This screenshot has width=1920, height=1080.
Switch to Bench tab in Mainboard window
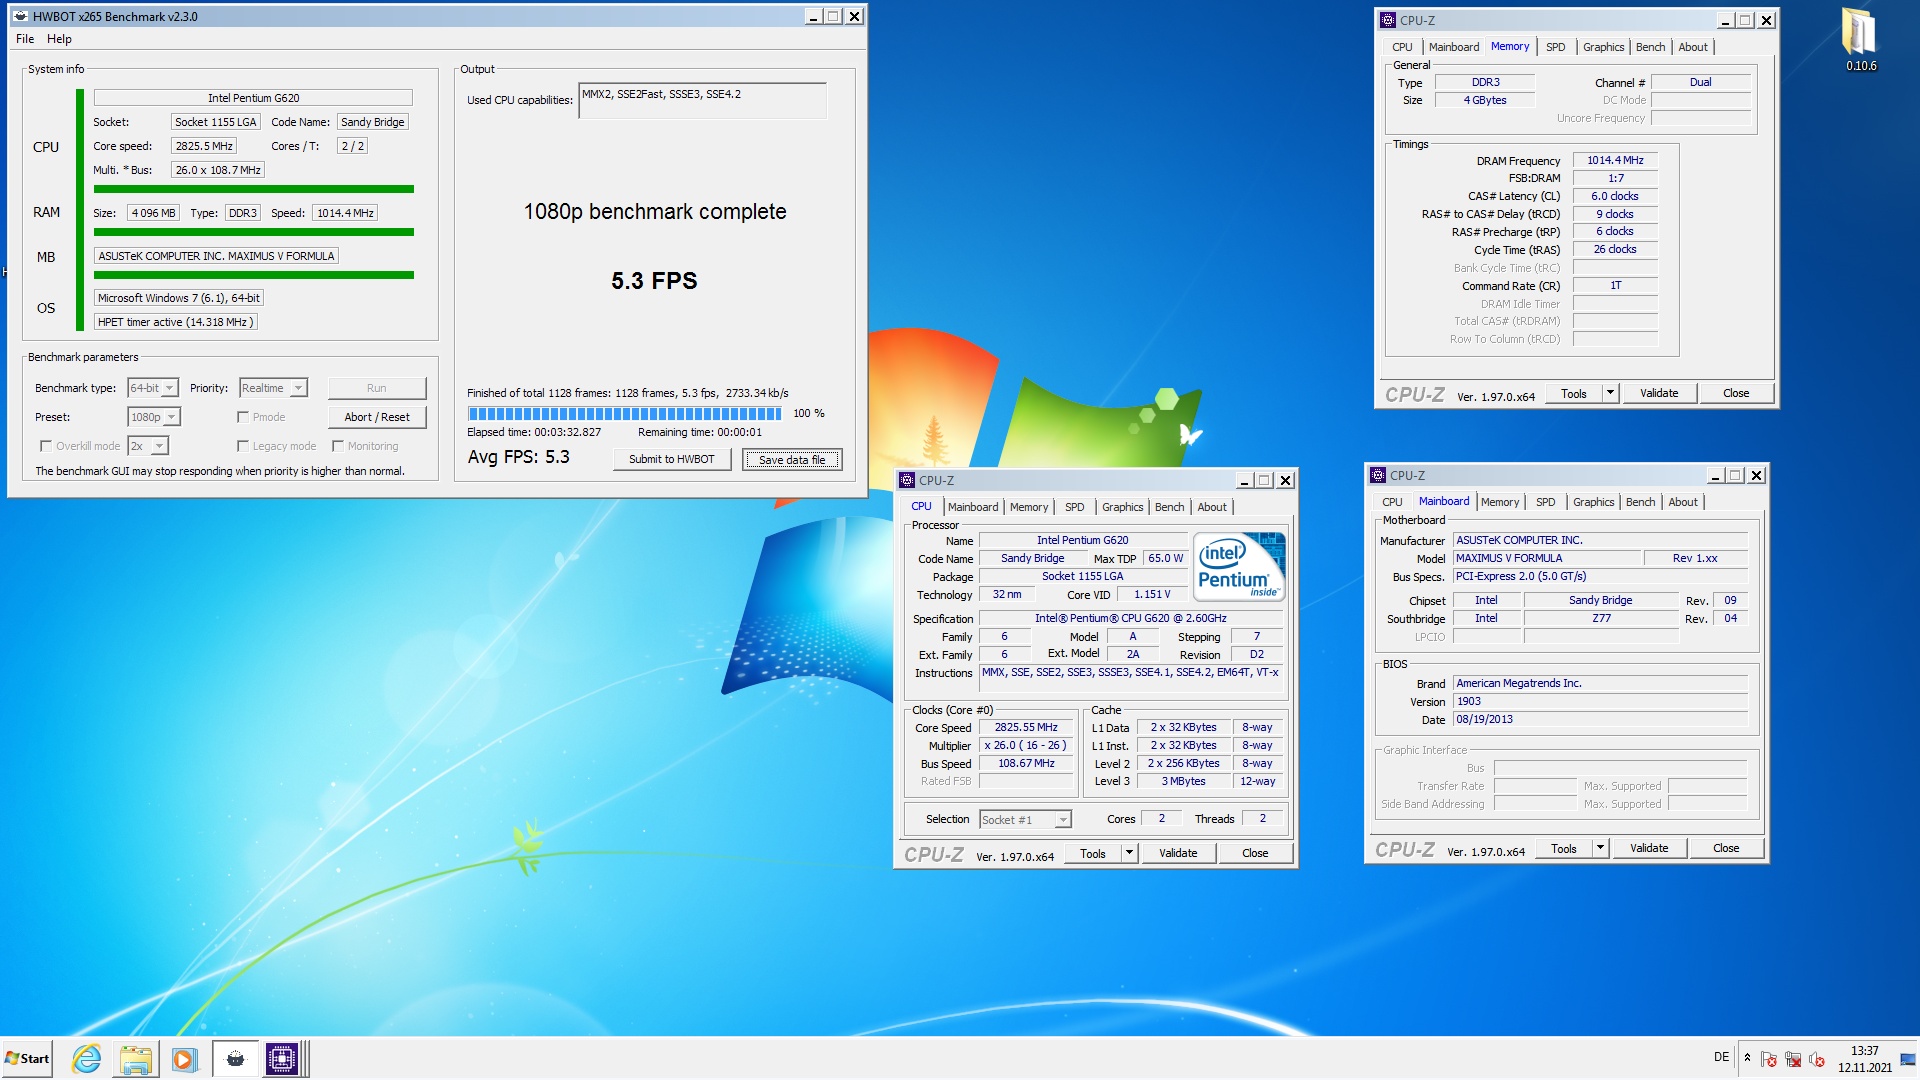1640,502
